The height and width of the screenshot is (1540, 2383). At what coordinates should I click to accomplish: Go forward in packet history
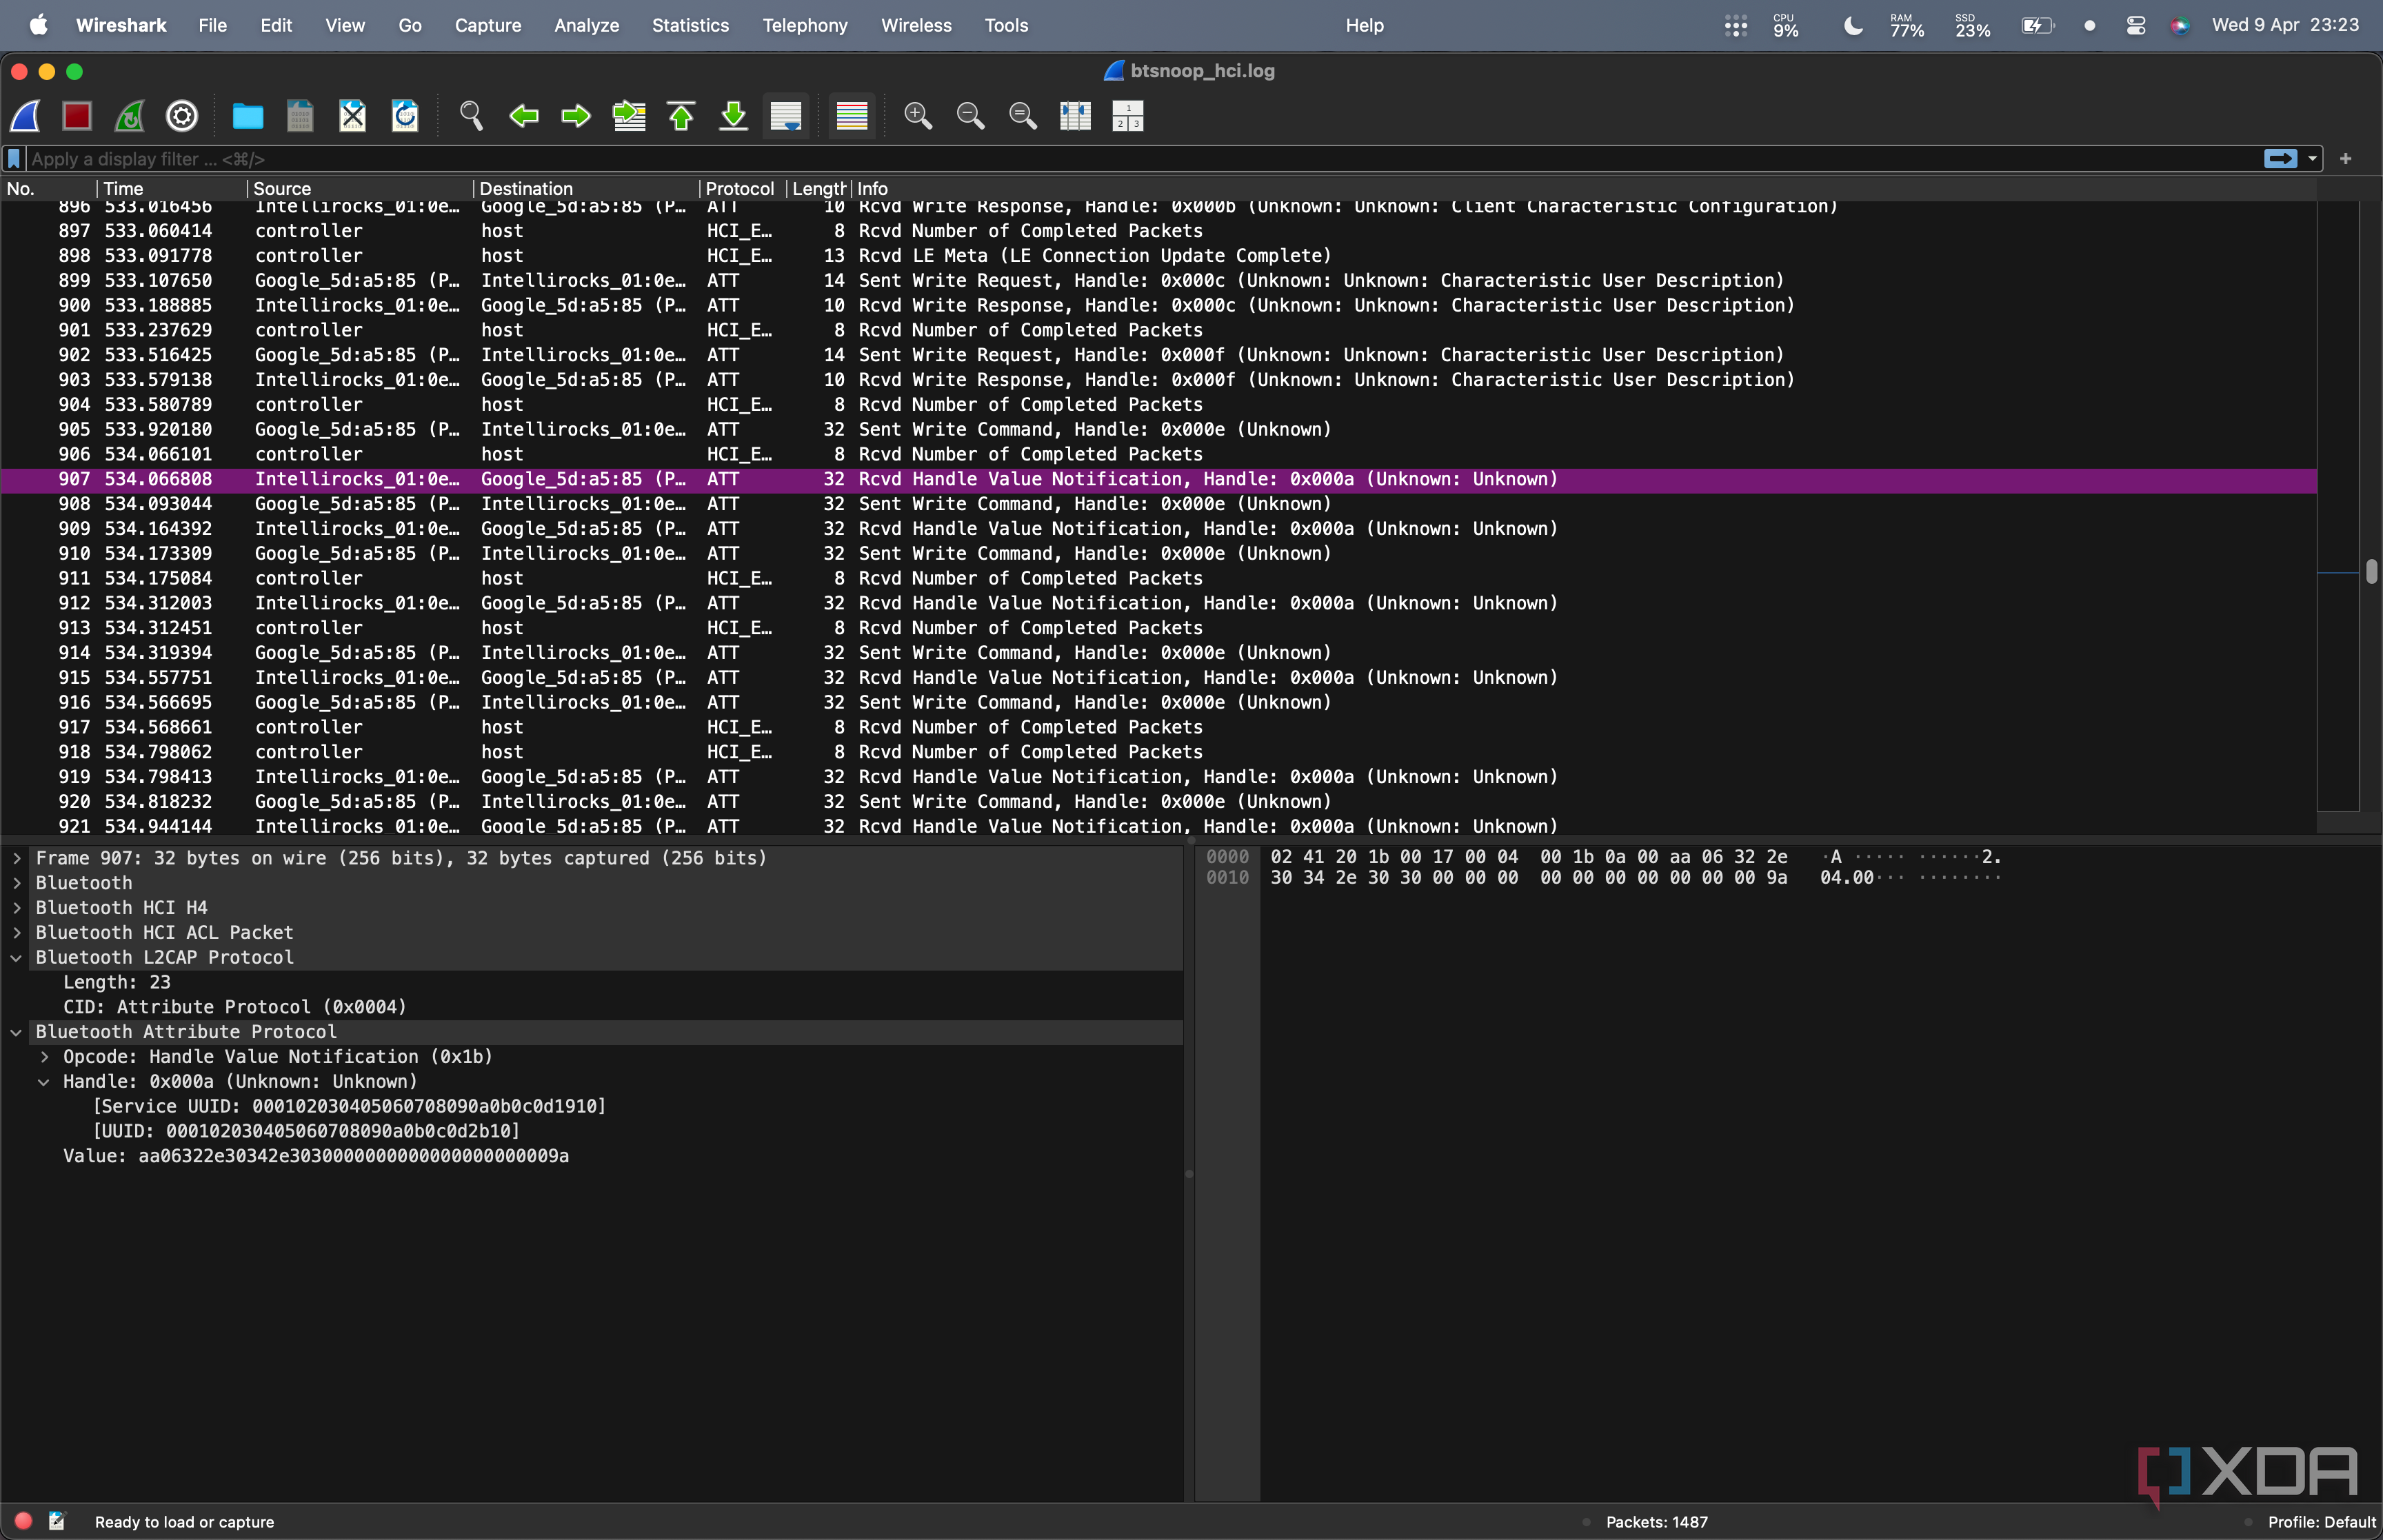coord(576,116)
